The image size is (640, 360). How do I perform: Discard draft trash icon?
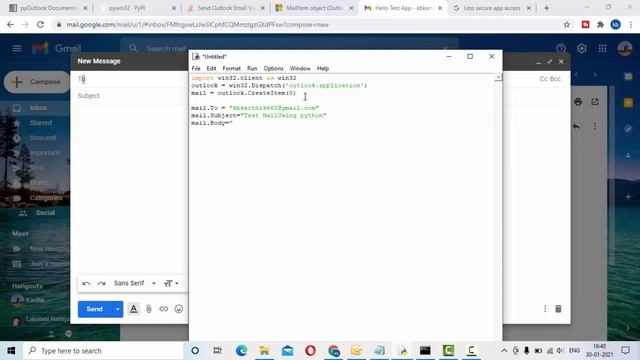click(x=558, y=309)
